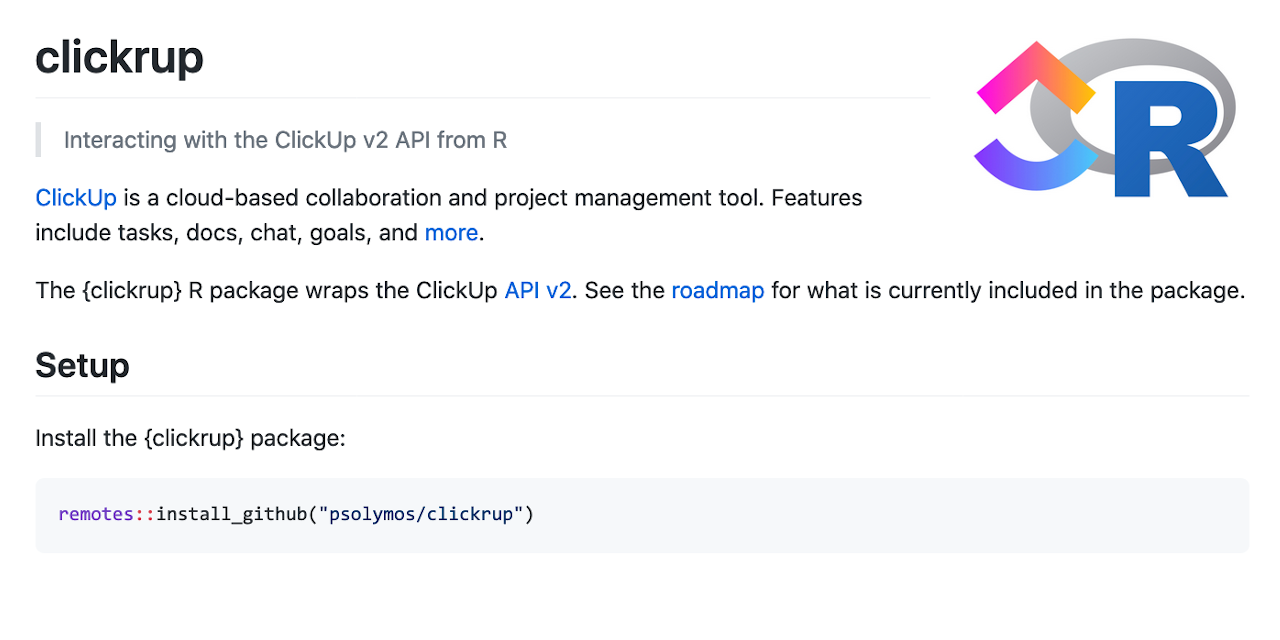The height and width of the screenshot is (640, 1280).
Task: Click the "Install the {clickrup} package:" text
Action: point(190,439)
